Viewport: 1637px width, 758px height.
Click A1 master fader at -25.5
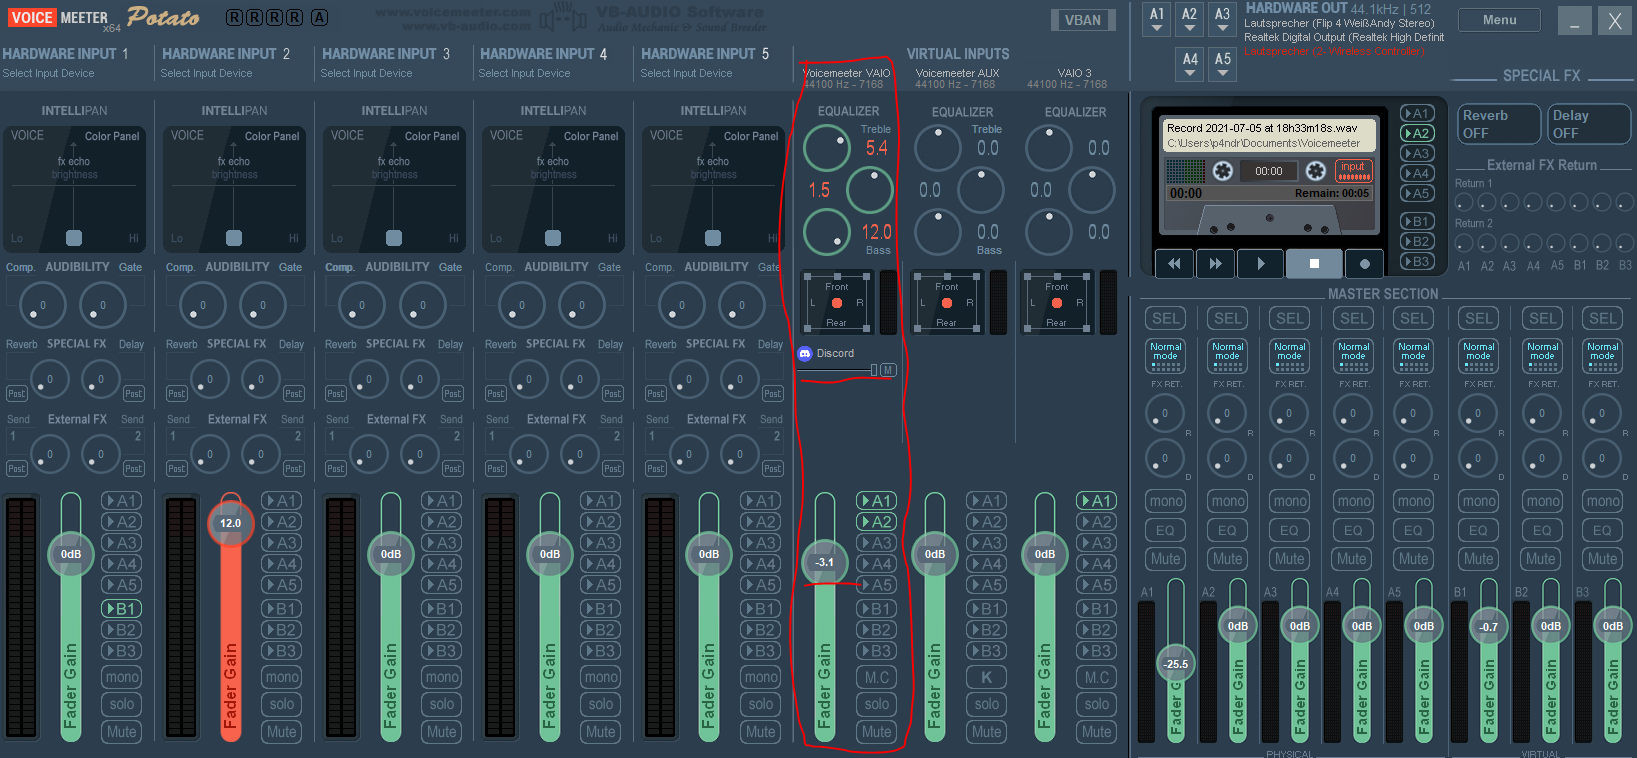point(1175,664)
